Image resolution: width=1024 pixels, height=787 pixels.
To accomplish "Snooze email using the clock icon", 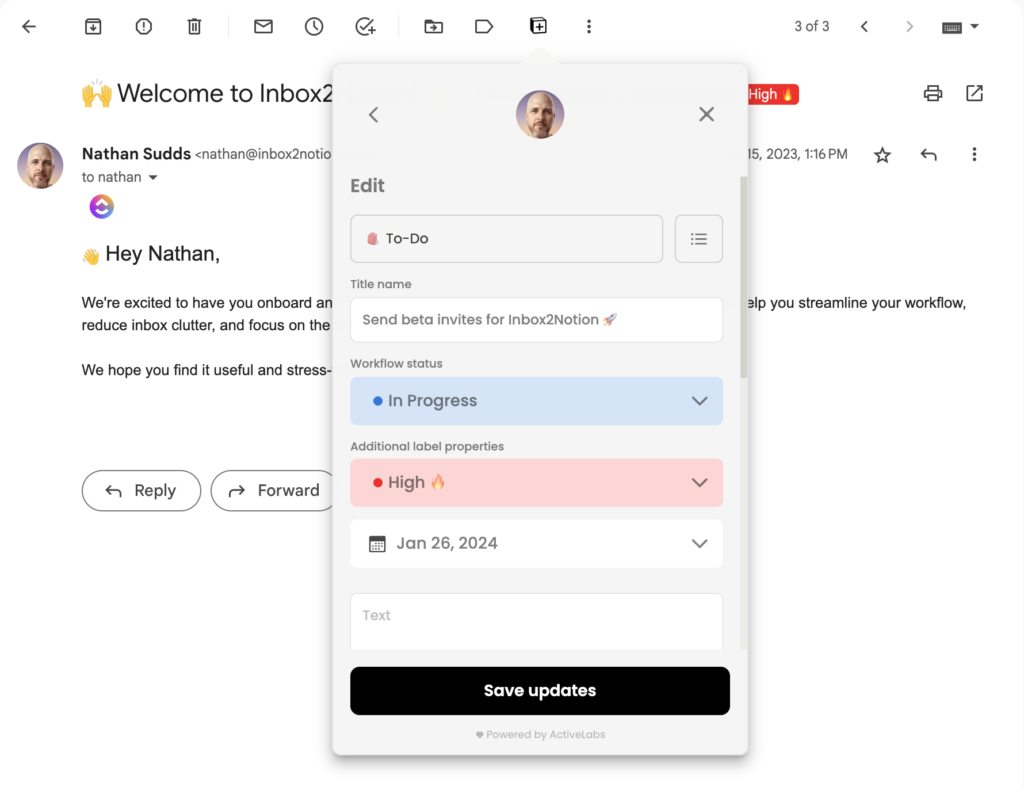I will (x=314, y=27).
